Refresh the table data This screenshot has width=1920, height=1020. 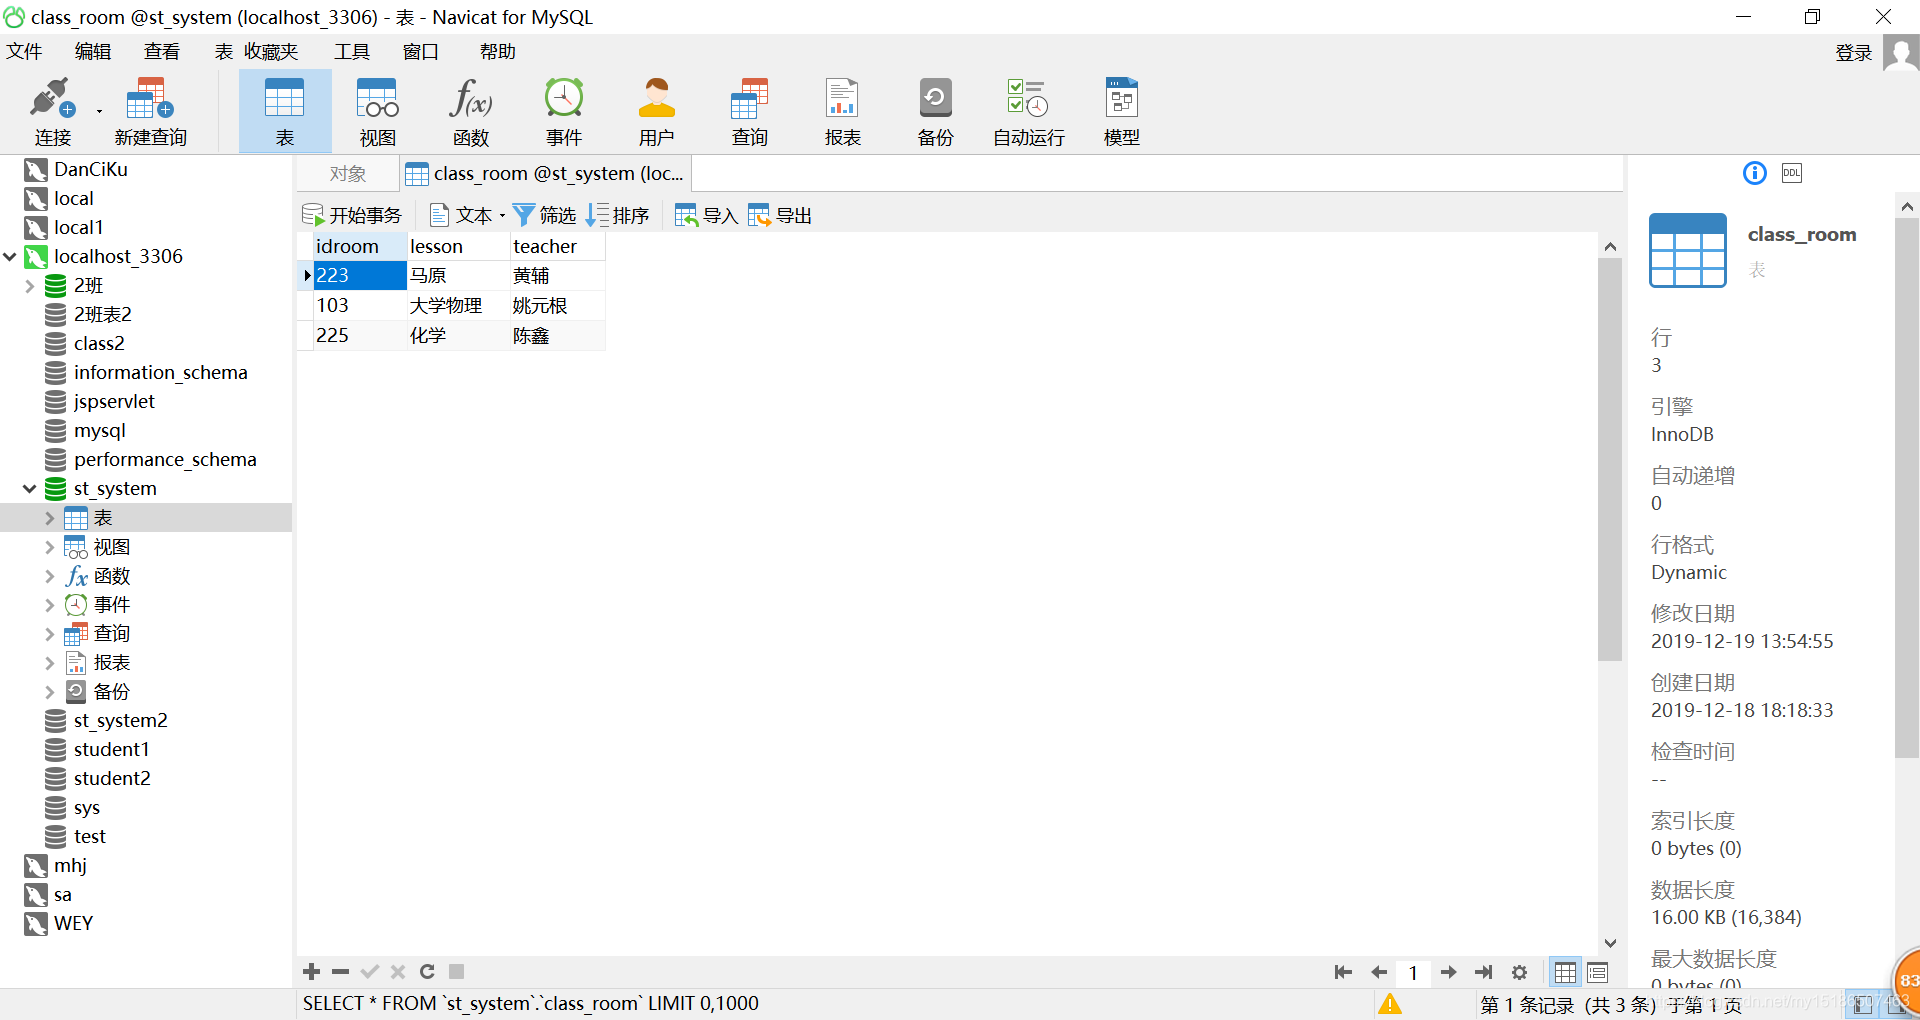(x=427, y=971)
